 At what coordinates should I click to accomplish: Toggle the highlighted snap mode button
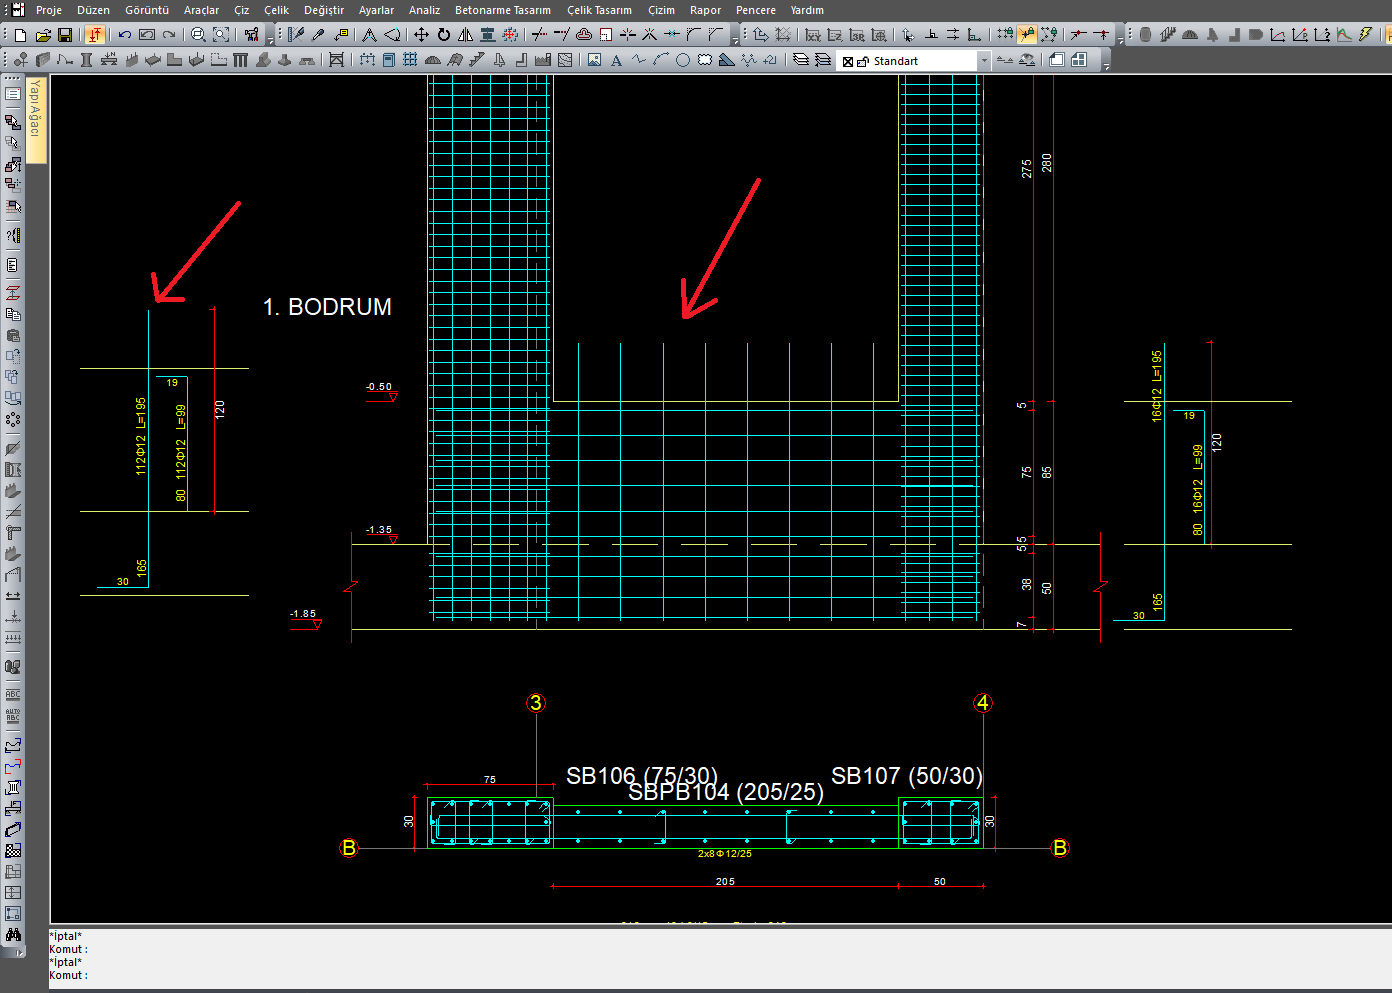tap(1027, 35)
